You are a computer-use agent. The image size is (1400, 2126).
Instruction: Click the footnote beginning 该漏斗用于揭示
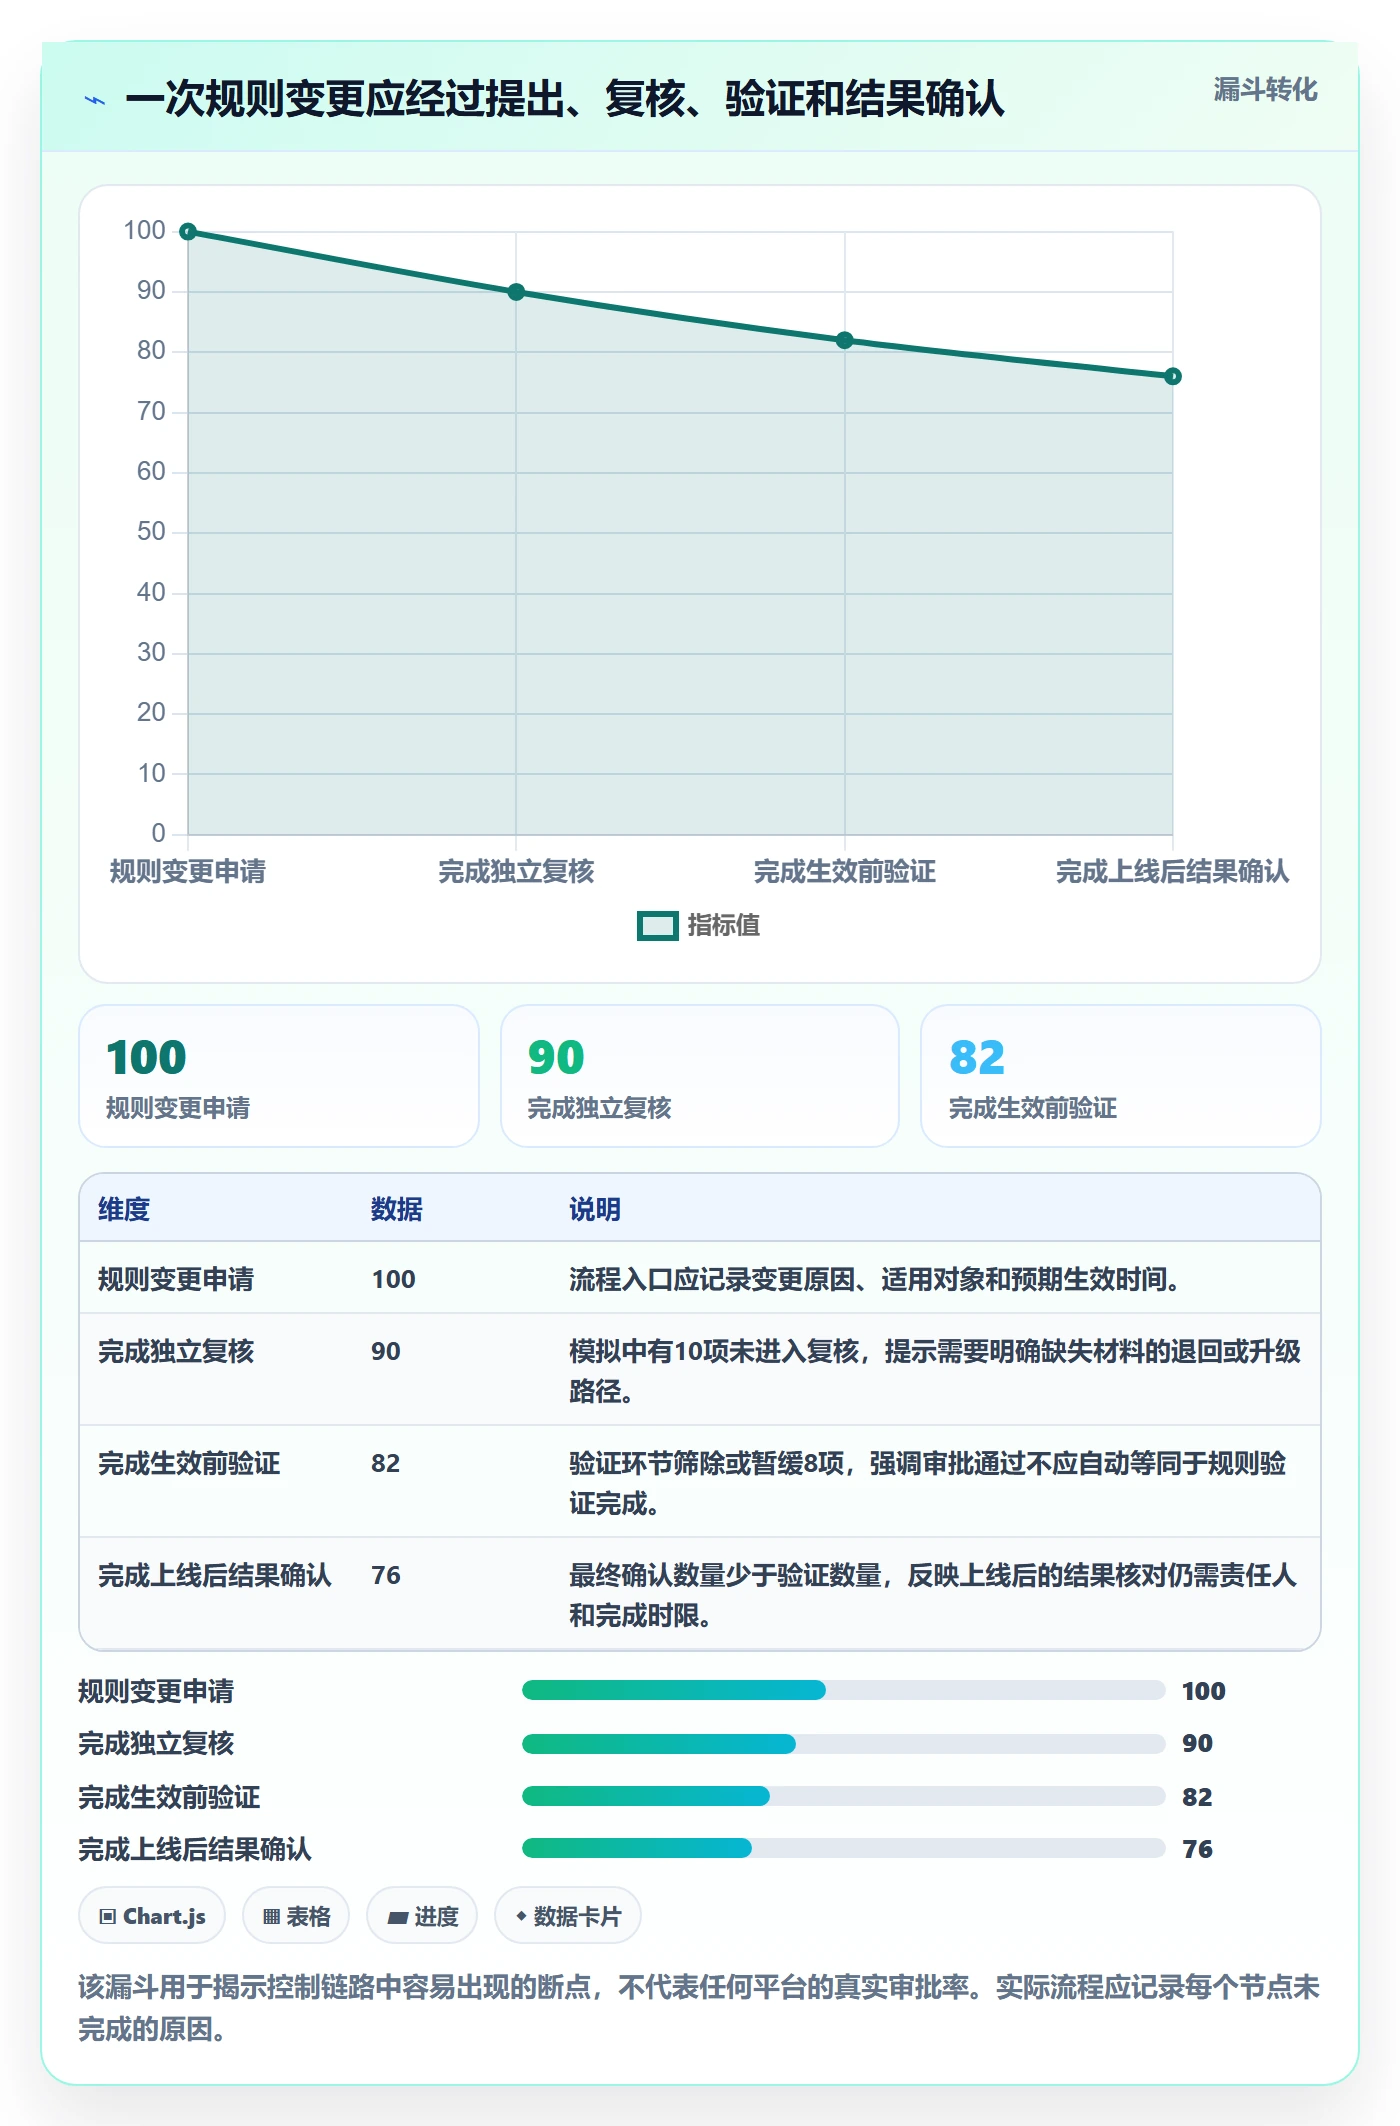pyautogui.click(x=699, y=2008)
